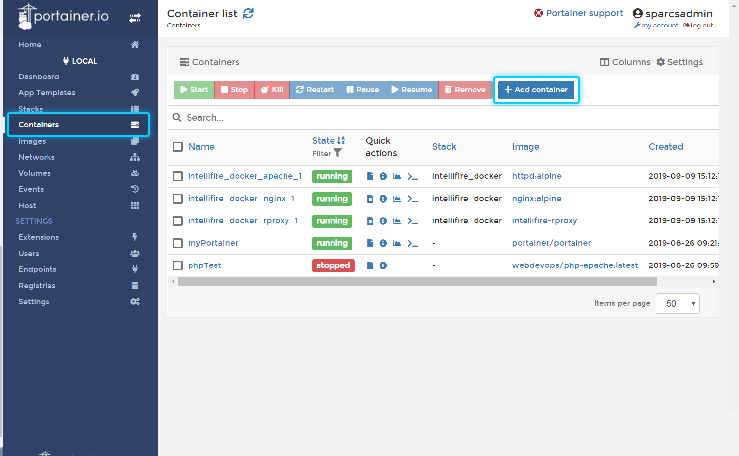This screenshot has width=739, height=456.
Task: Select the myPortainer row checkbox
Action: coord(178,243)
